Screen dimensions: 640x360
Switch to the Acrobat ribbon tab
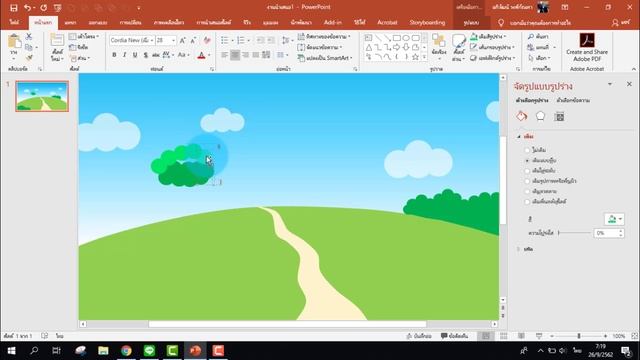click(x=387, y=22)
